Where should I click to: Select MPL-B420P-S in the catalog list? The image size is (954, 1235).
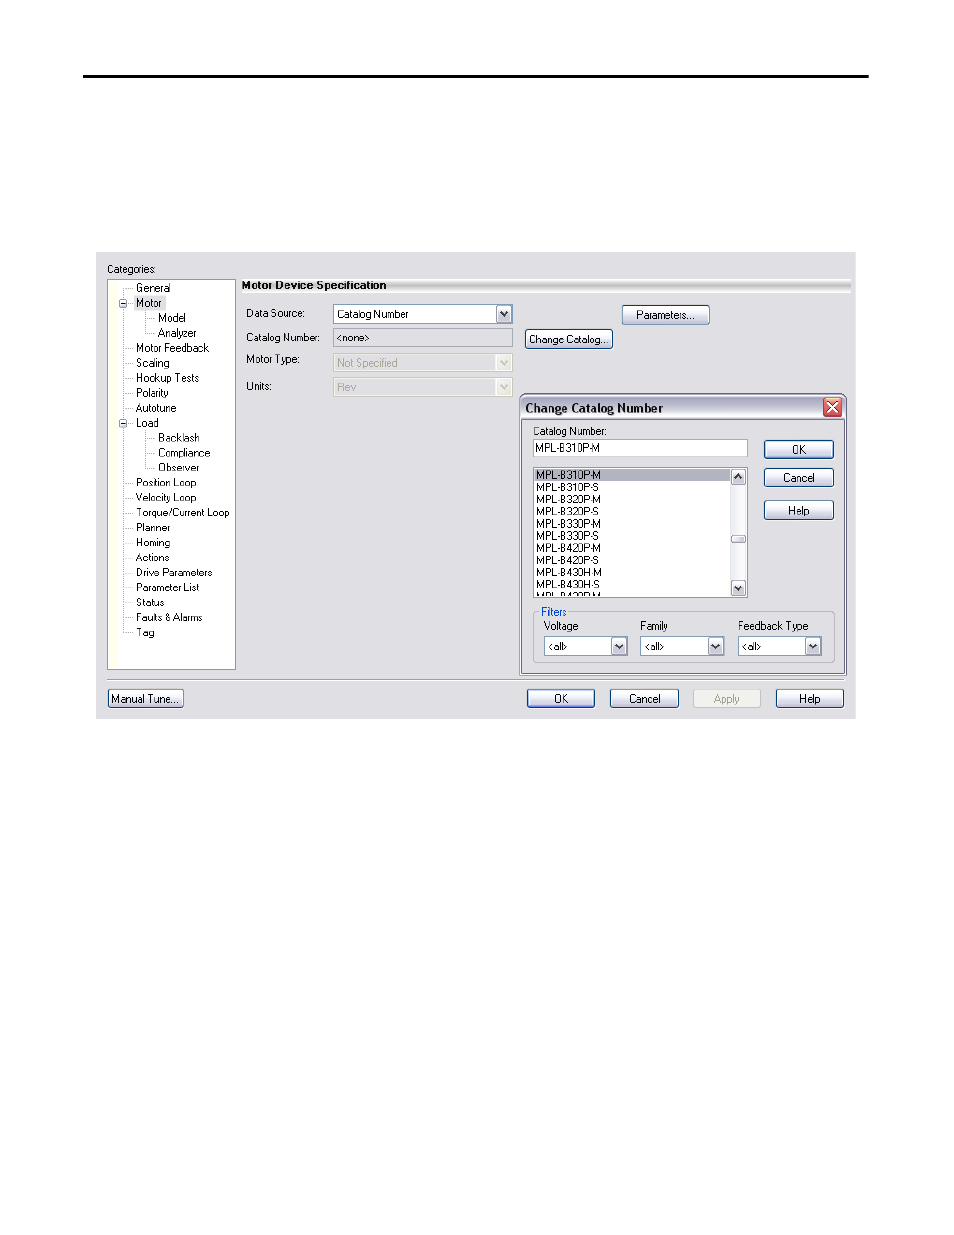click(632, 560)
